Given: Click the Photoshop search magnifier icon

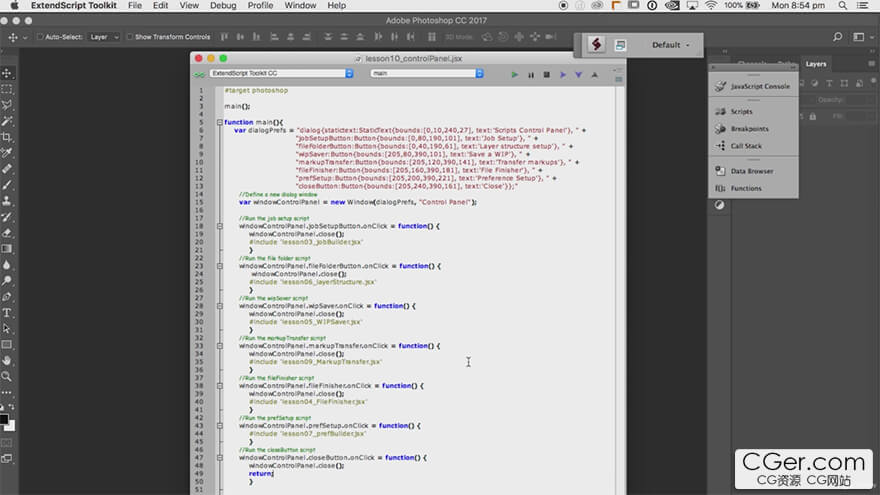Looking at the screenshot, I should 837,37.
